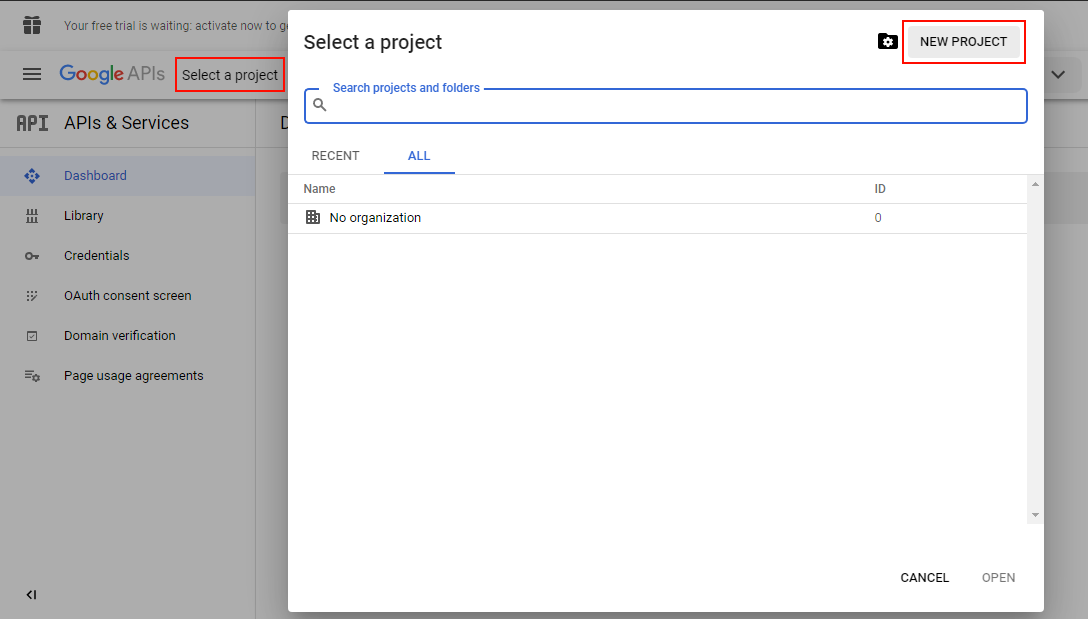Switch to the ALL tab
1088x619 pixels.
click(419, 156)
